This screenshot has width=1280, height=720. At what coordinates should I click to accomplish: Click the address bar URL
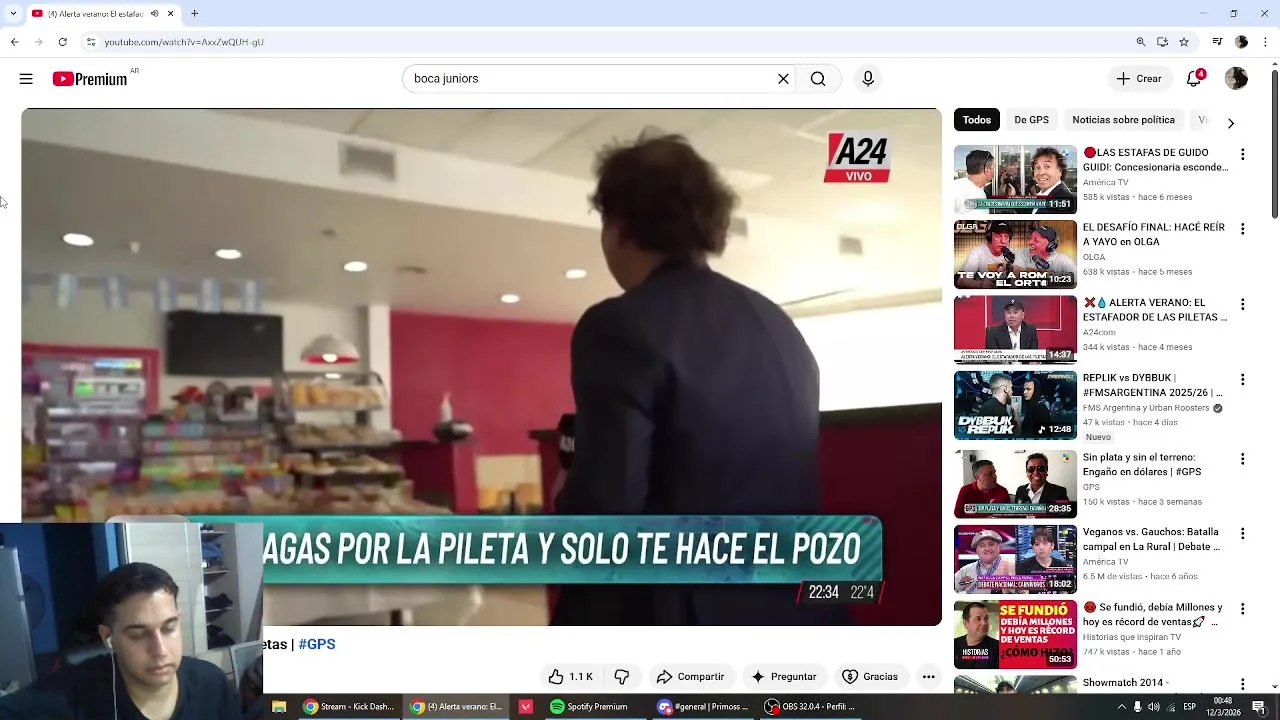(x=184, y=42)
